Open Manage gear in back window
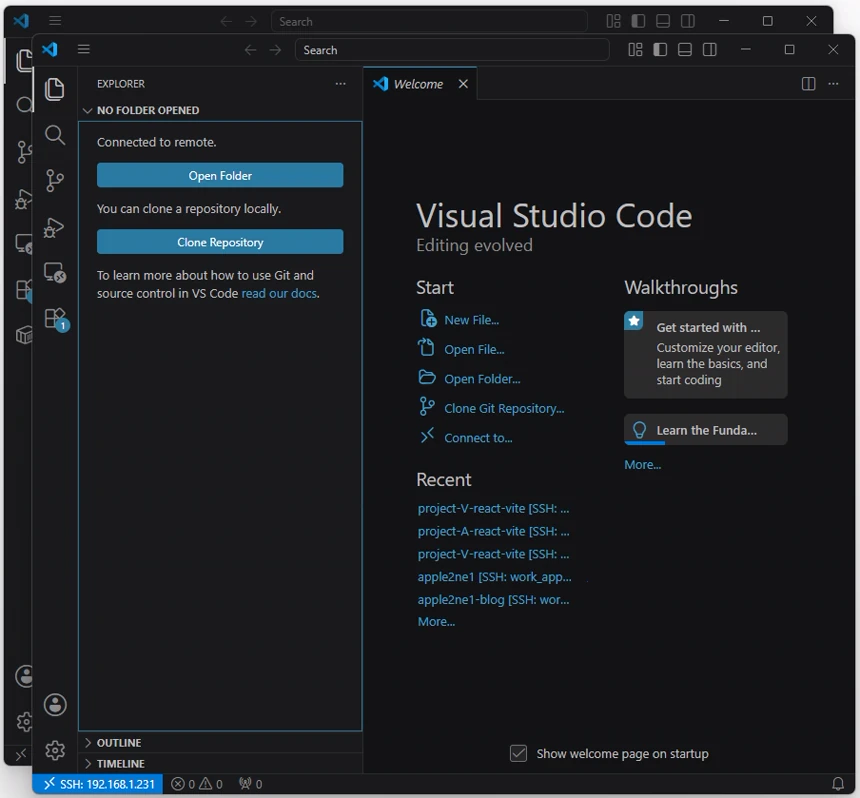This screenshot has height=798, width=860. pyautogui.click(x=24, y=722)
